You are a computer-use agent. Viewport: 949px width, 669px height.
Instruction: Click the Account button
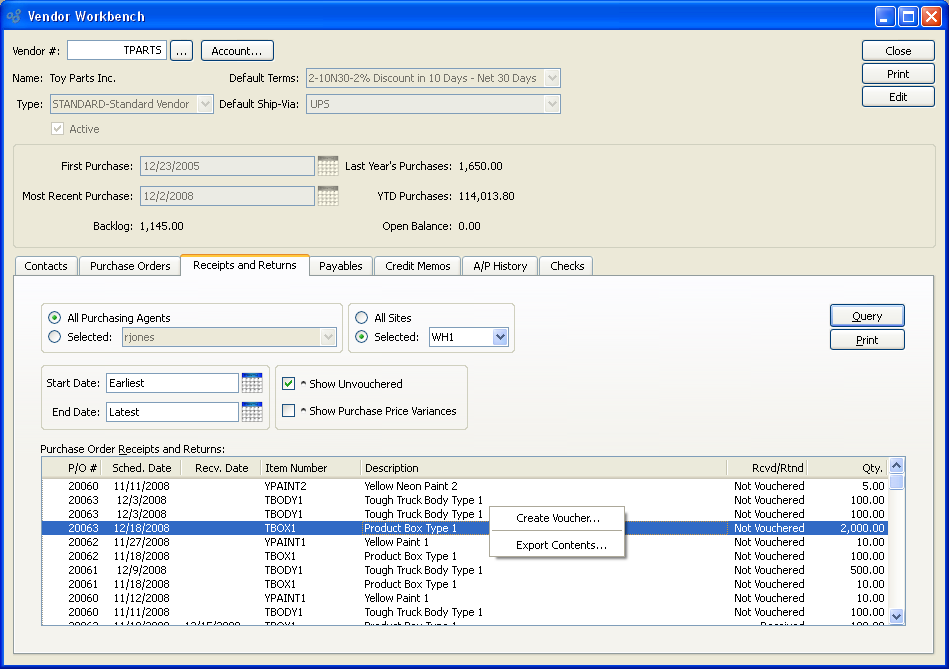(x=237, y=51)
